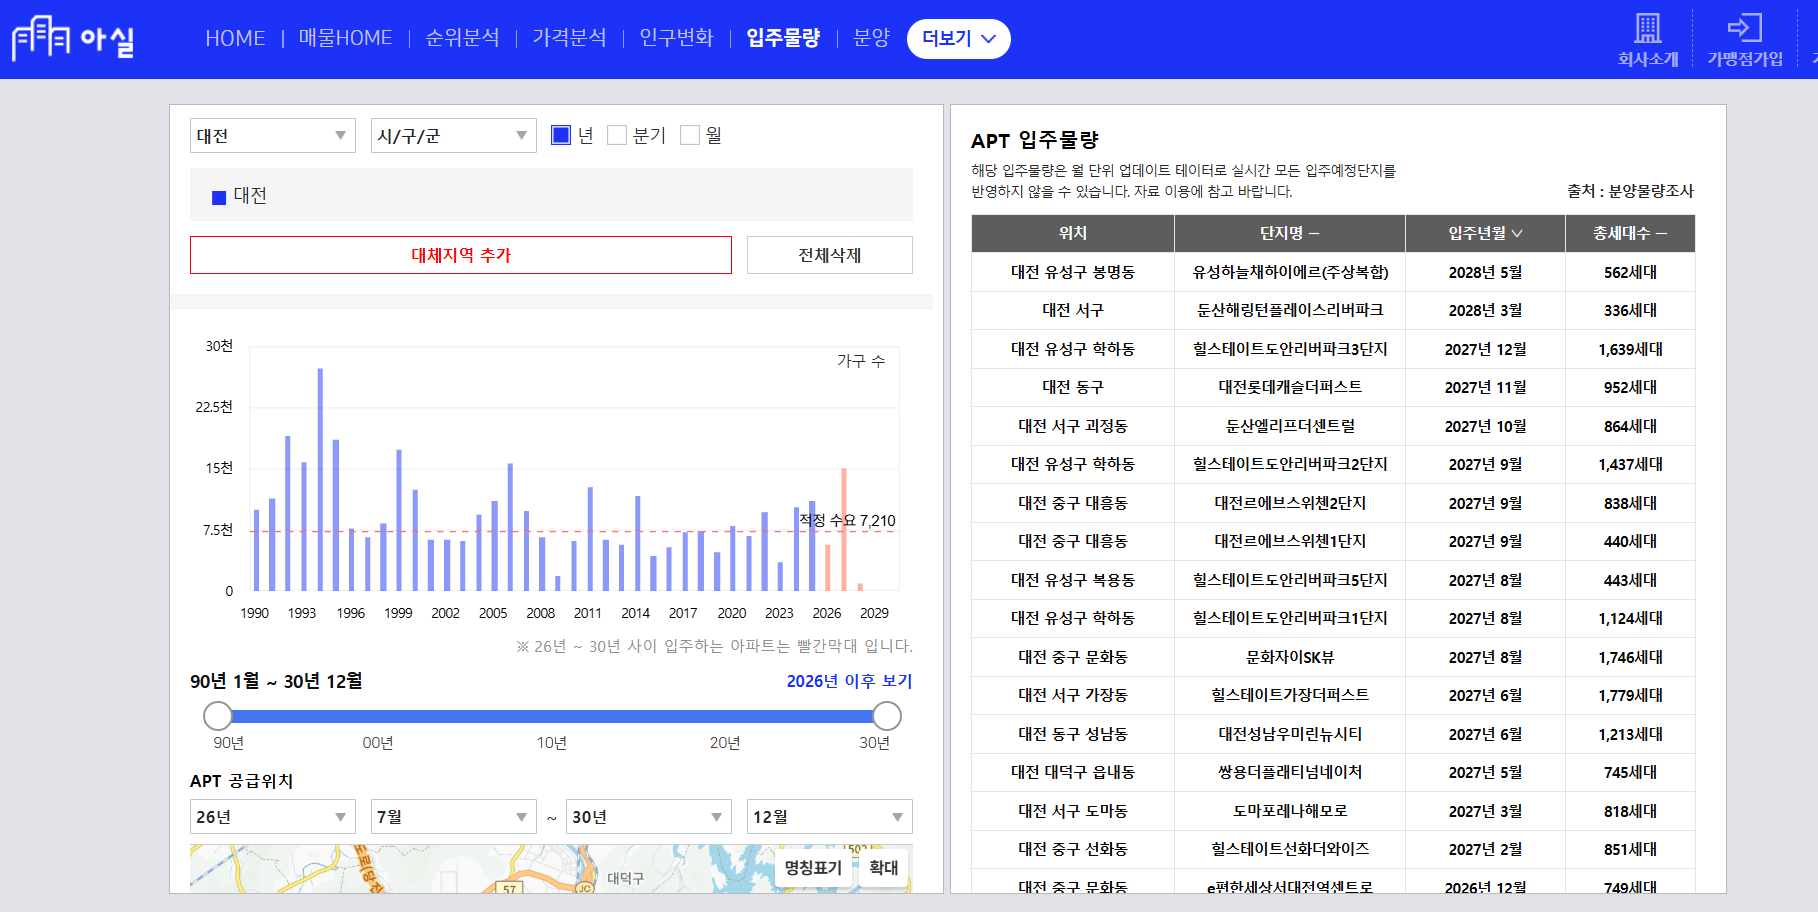
Task: Select 힐스테이트가장더퍼스트 row name
Action: pyautogui.click(x=1290, y=695)
